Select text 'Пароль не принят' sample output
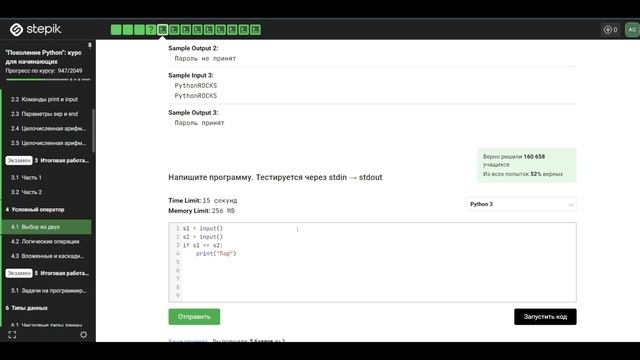This screenshot has height=360, width=640. click(x=205, y=58)
